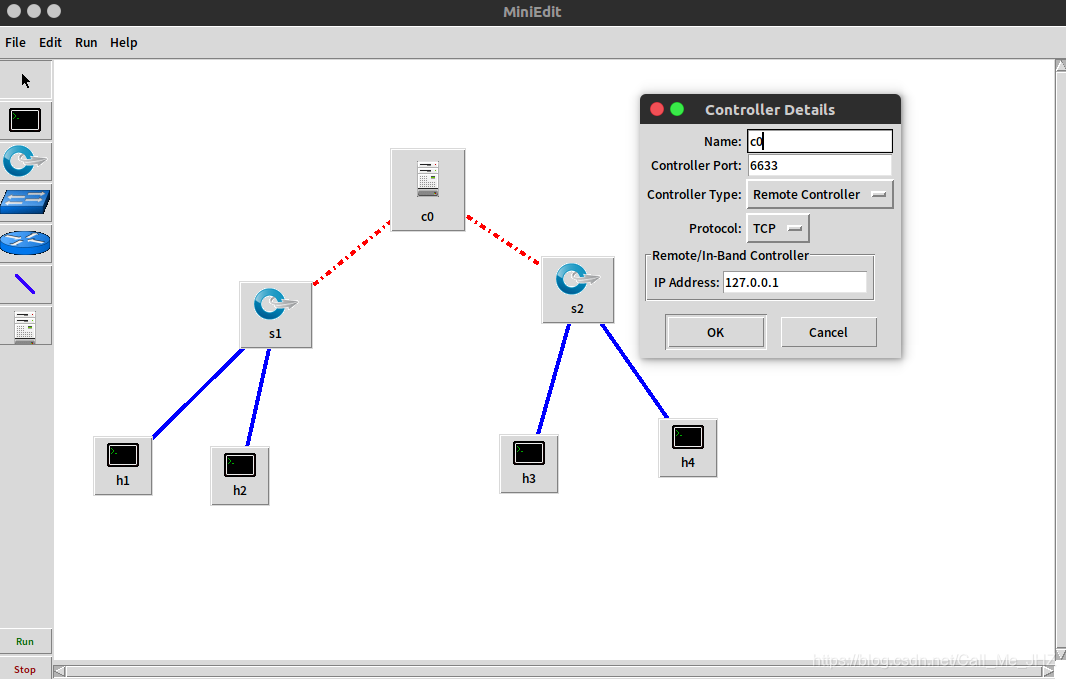This screenshot has width=1066, height=679.
Task: Open the Edit menu
Action: 50,42
